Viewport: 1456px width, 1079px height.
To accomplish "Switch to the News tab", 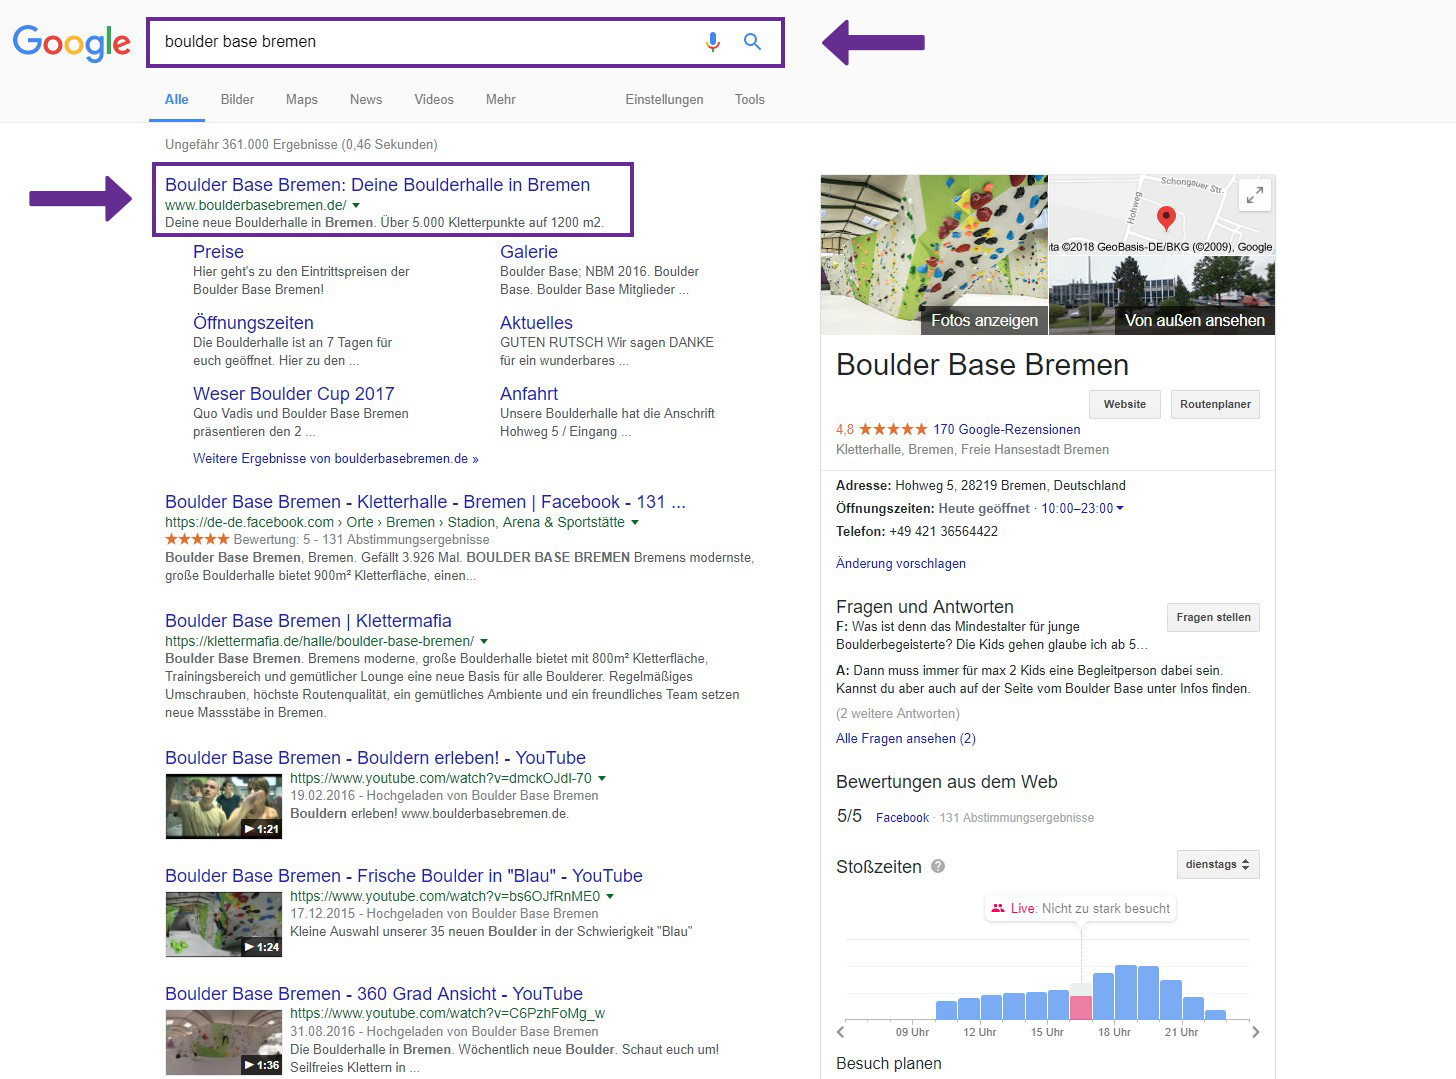I will click(366, 99).
